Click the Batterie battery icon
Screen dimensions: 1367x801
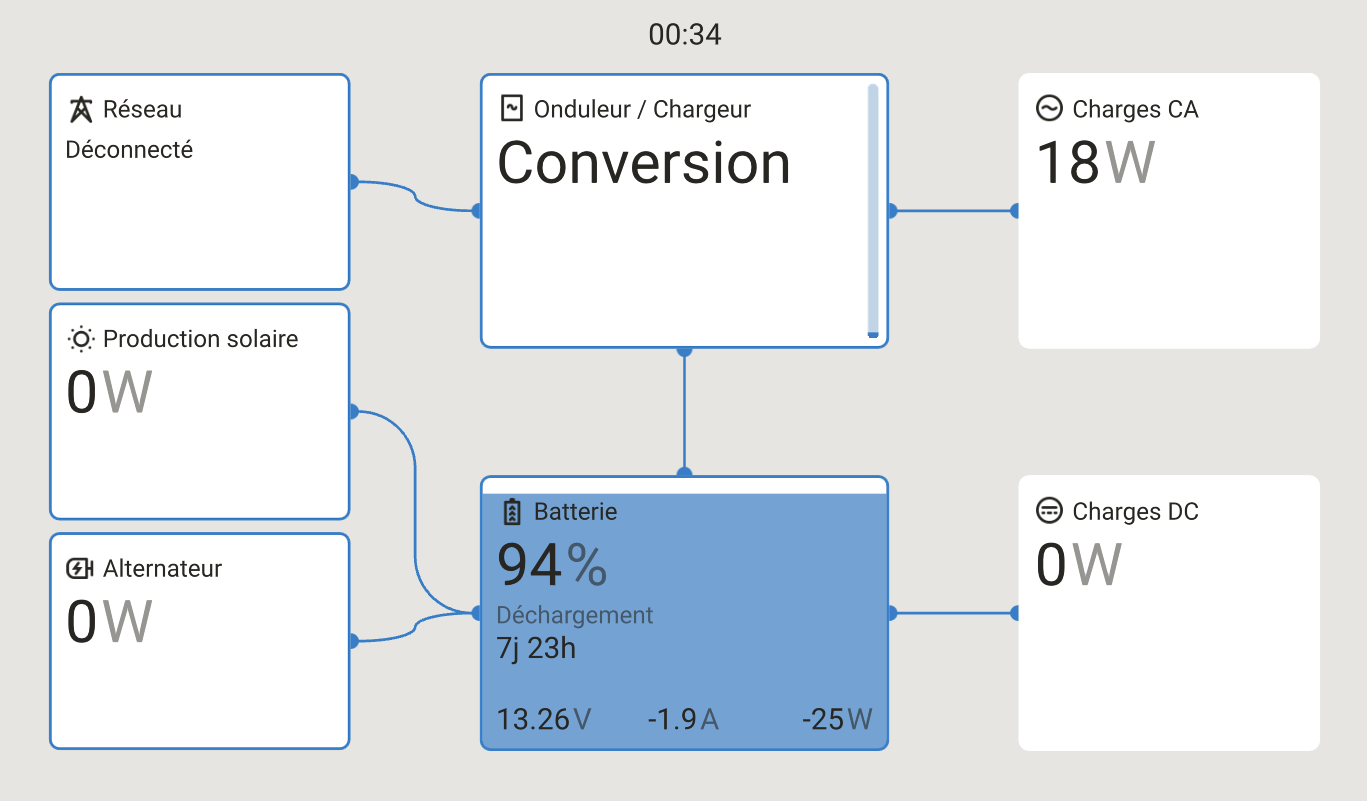(511, 512)
